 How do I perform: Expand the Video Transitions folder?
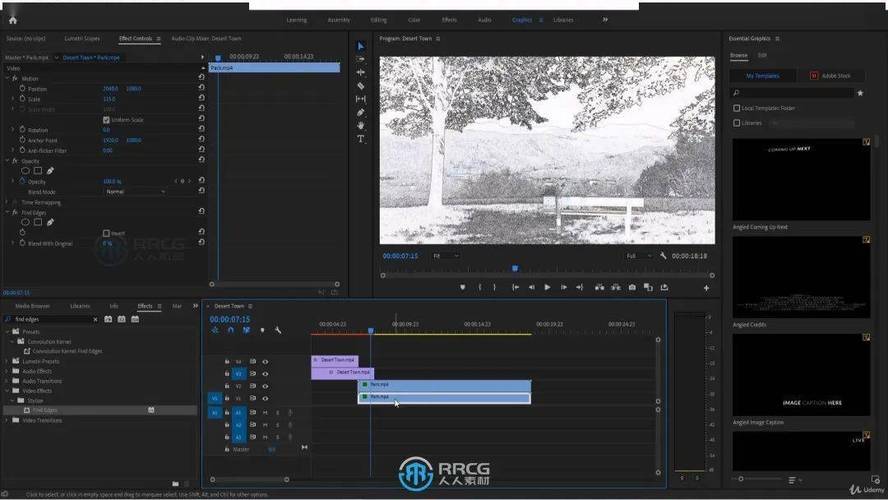[8, 420]
